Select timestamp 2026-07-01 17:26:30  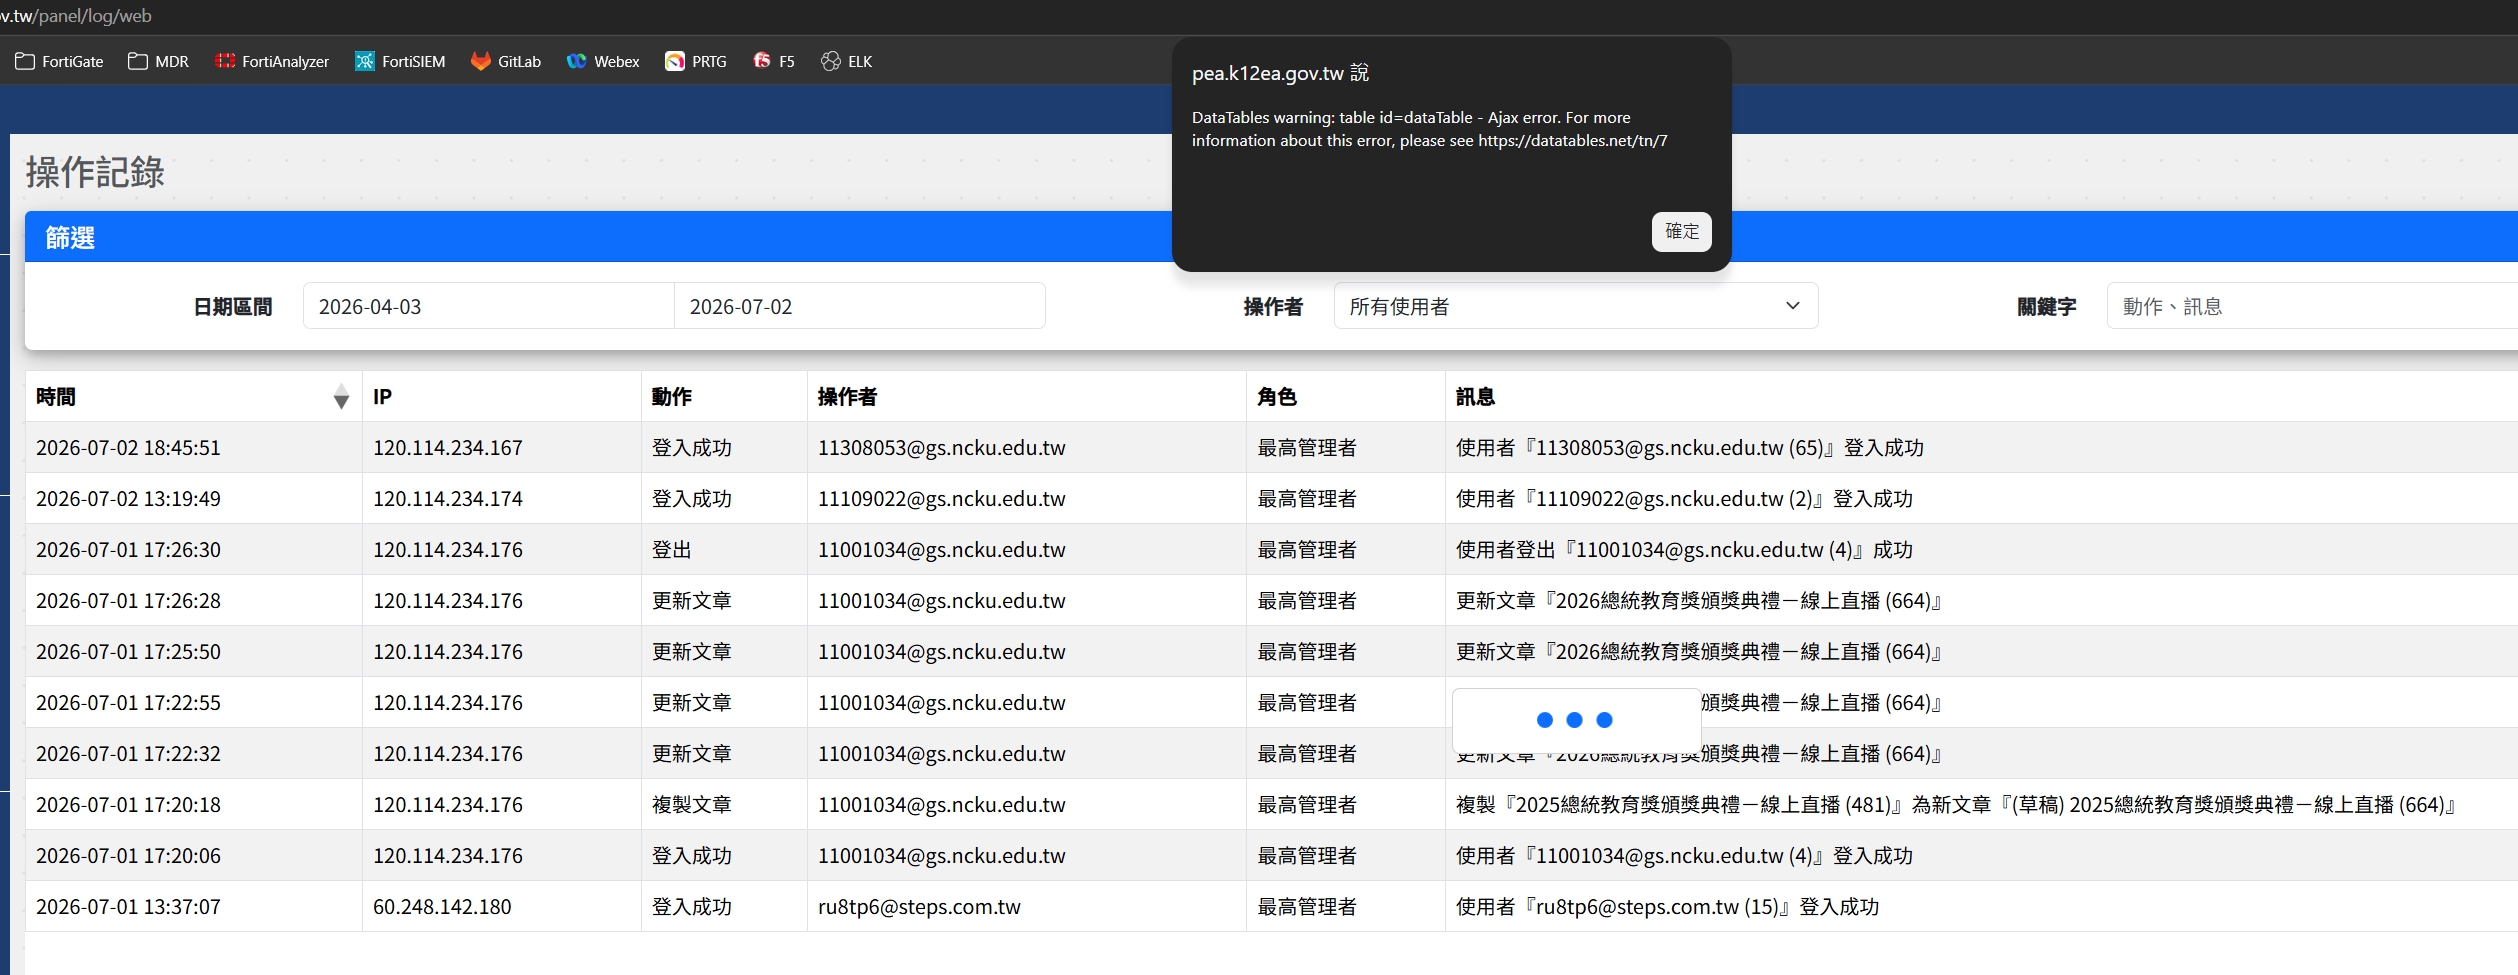(128, 550)
